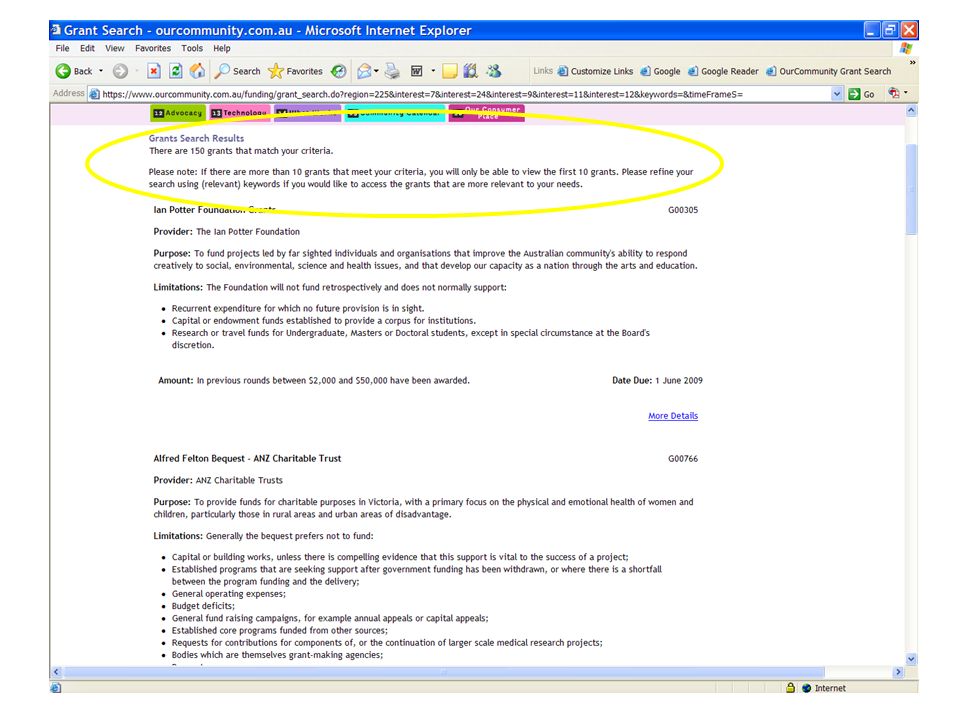The height and width of the screenshot is (720, 960).
Task: Open the View menu
Action: (114, 48)
